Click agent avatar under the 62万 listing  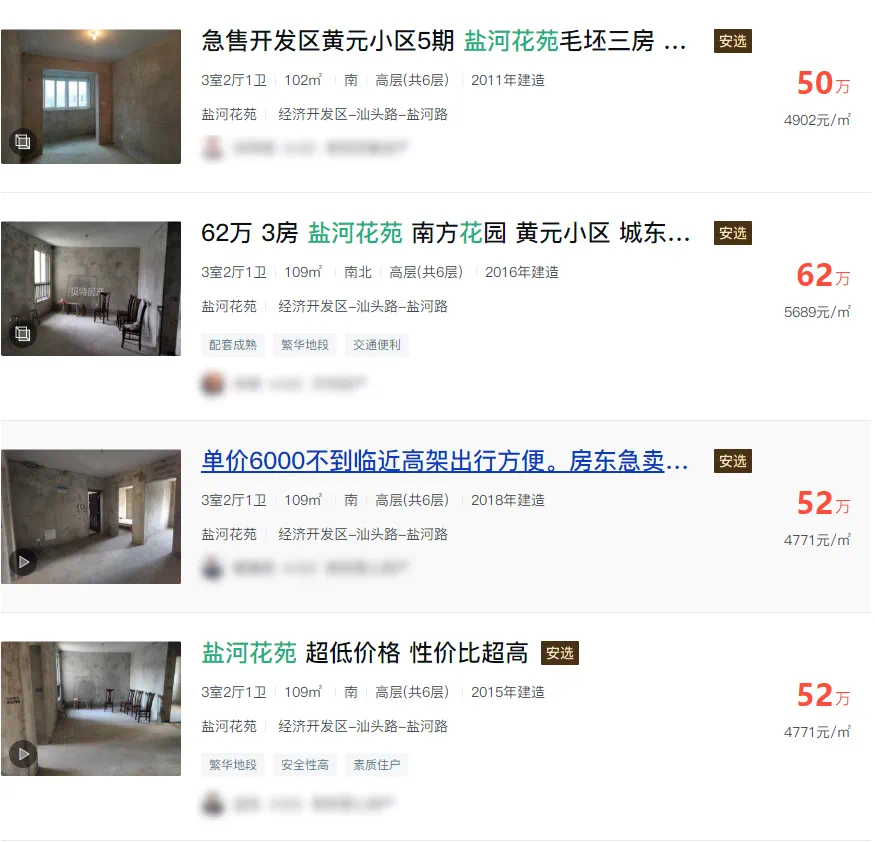click(x=213, y=384)
